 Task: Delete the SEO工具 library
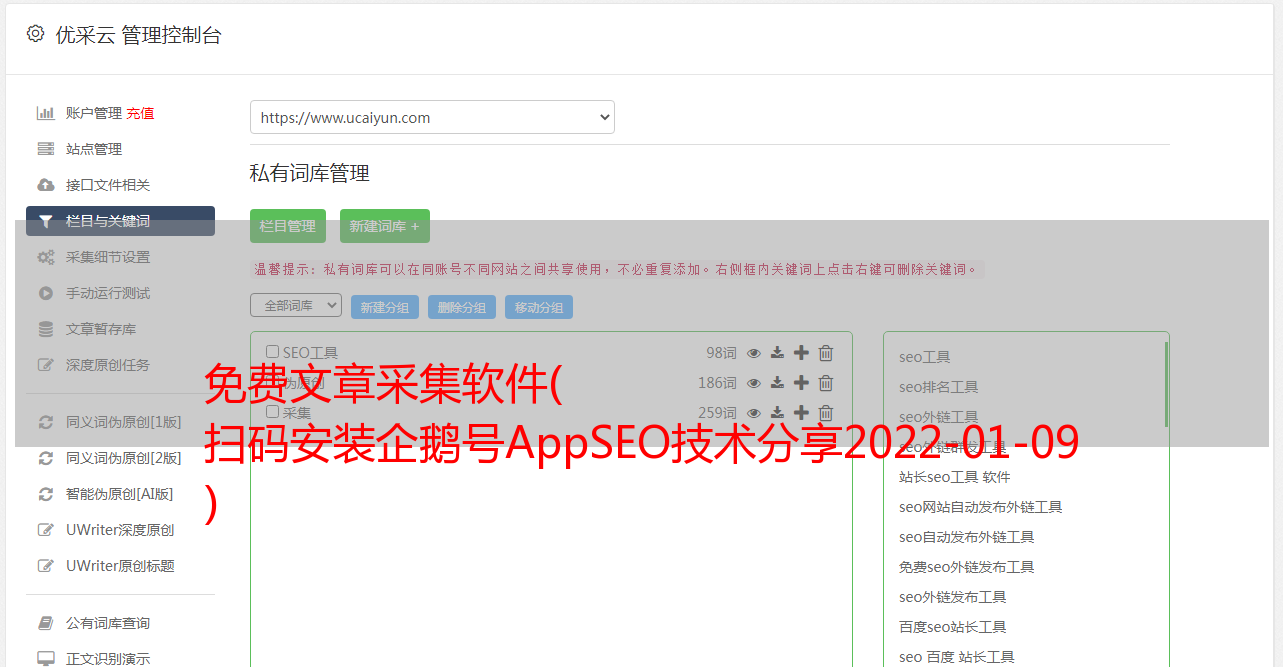point(826,353)
